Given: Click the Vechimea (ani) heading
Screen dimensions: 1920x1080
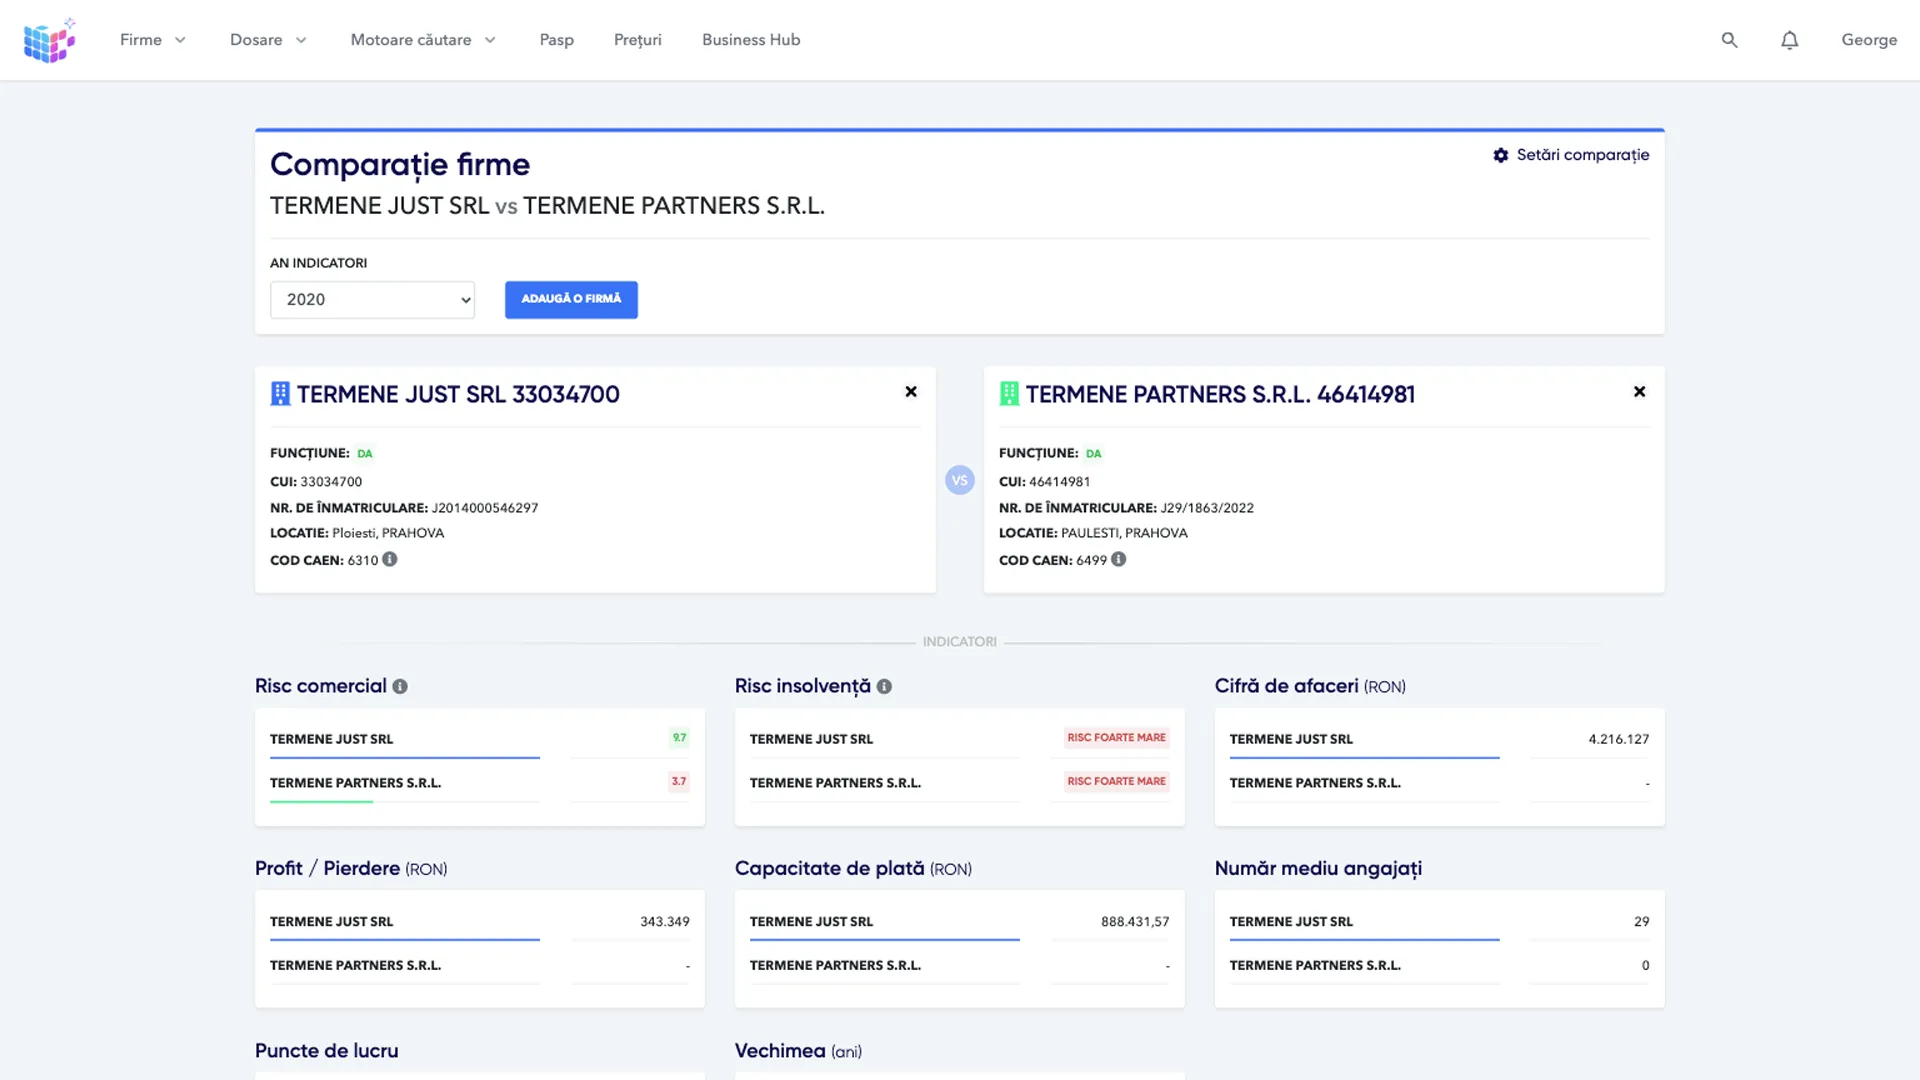Looking at the screenshot, I should [798, 1051].
